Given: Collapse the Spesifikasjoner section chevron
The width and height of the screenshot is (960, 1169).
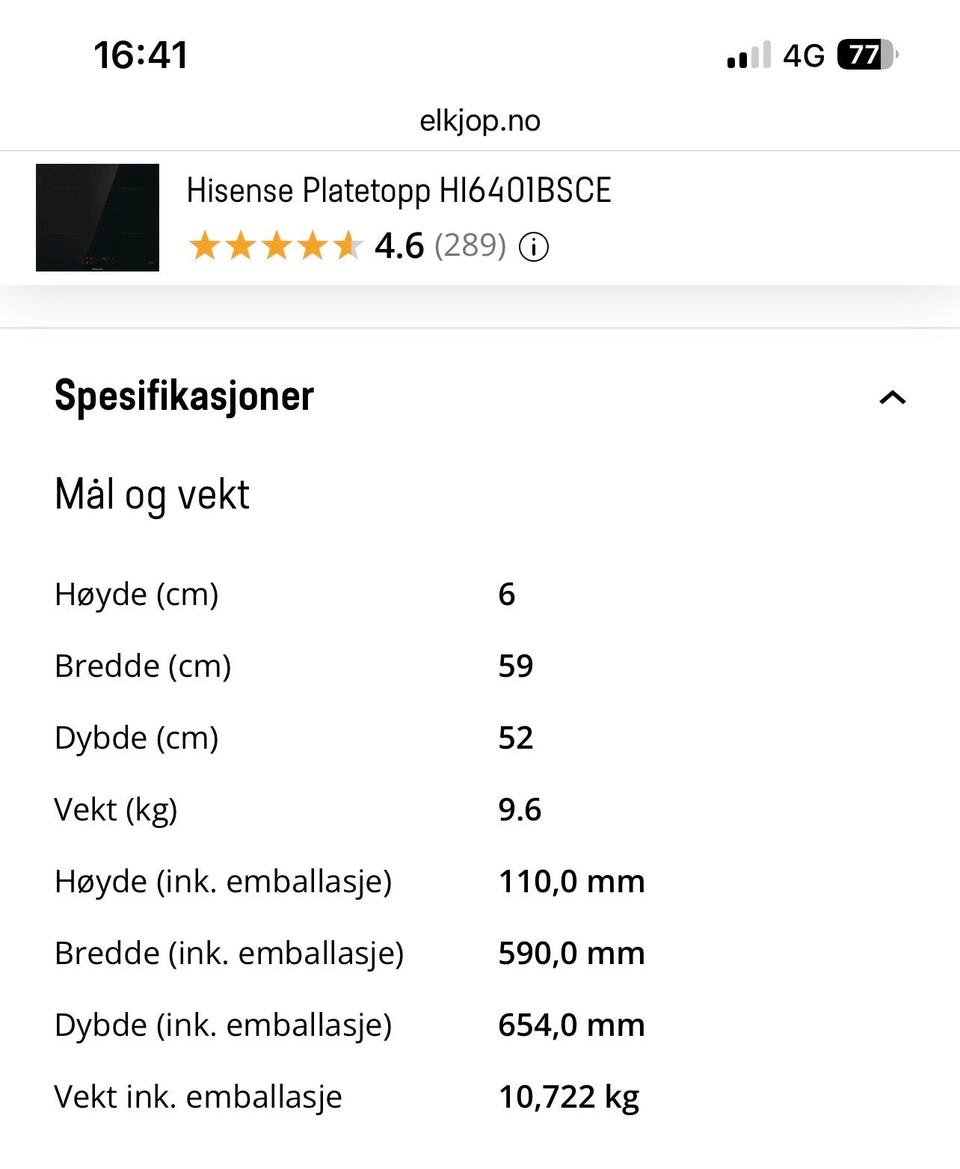Looking at the screenshot, I should (892, 397).
